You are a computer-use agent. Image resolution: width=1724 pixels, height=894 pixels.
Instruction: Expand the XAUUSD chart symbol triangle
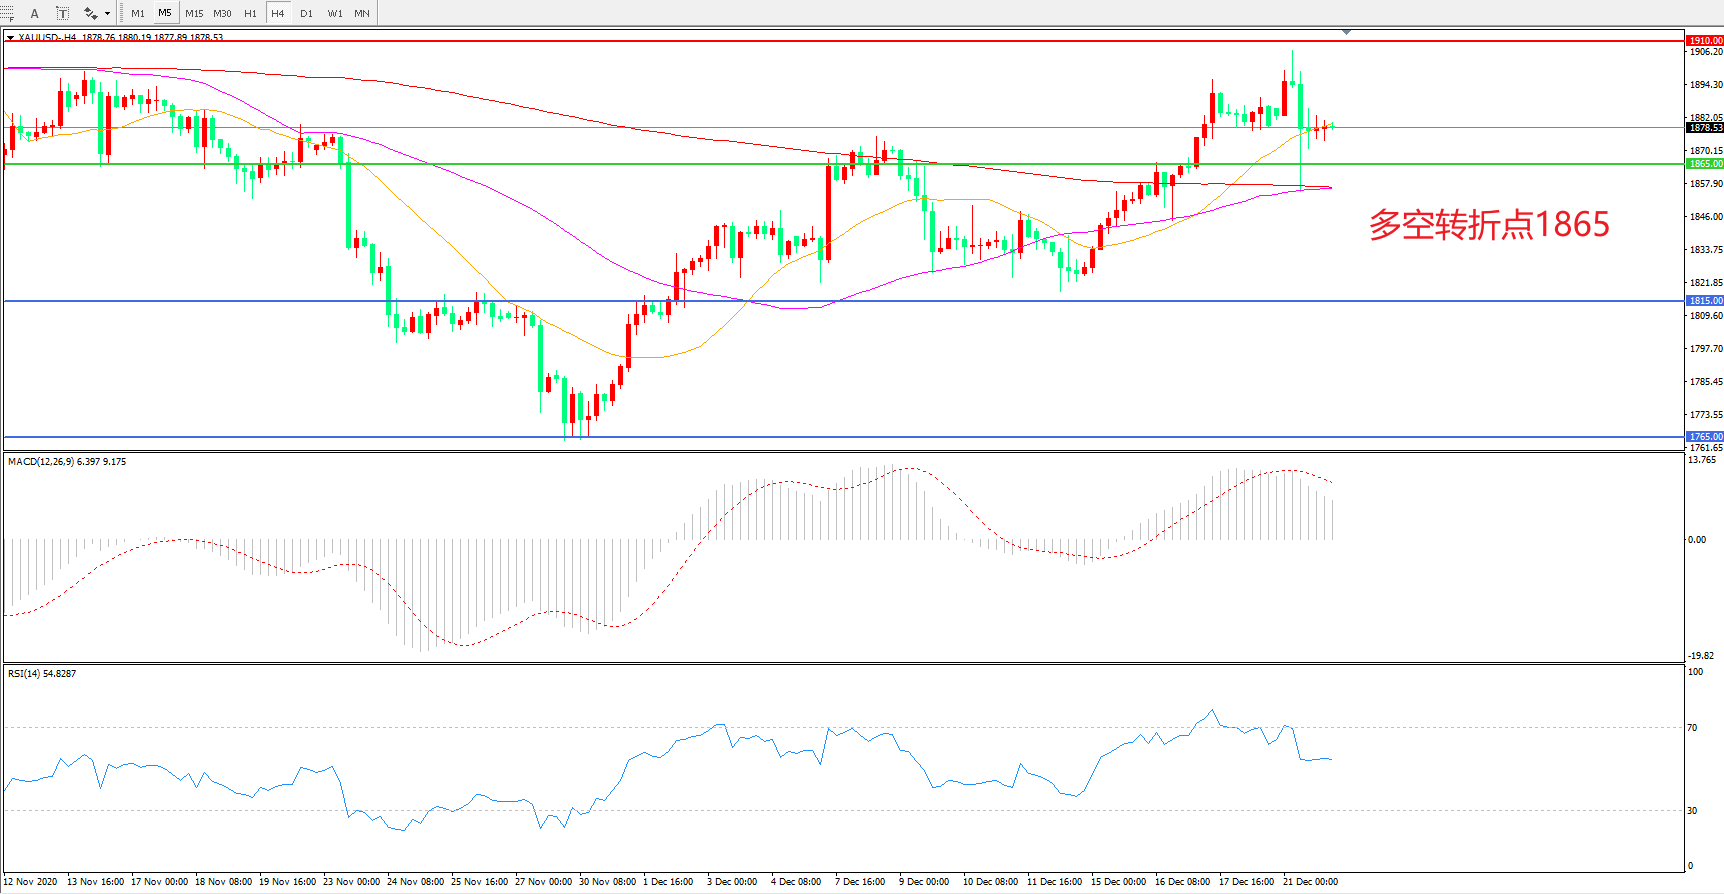(x=10, y=38)
